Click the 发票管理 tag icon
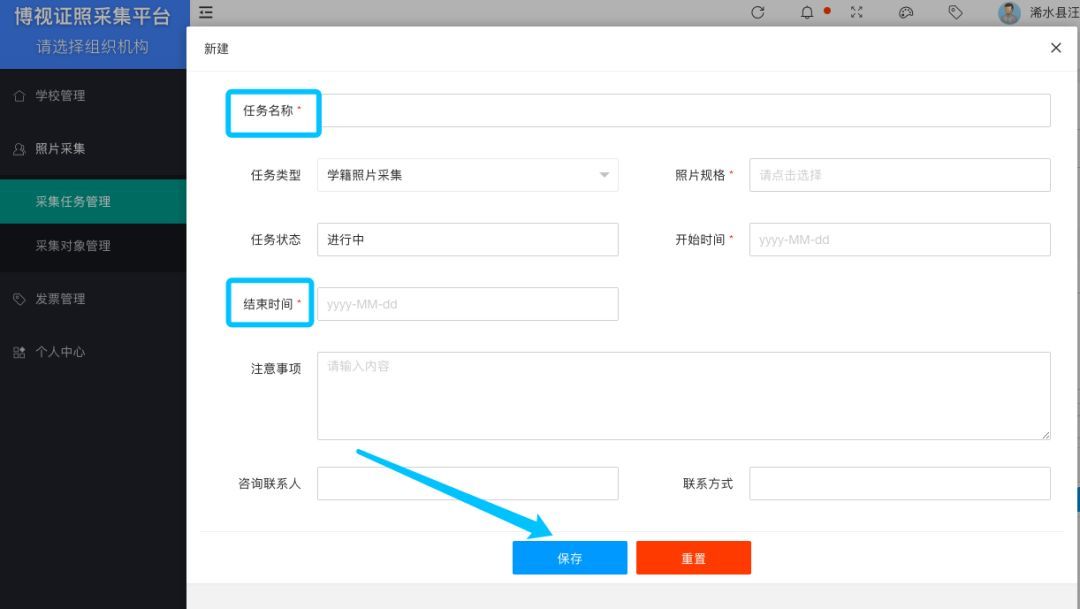This screenshot has width=1080, height=609. pos(19,299)
